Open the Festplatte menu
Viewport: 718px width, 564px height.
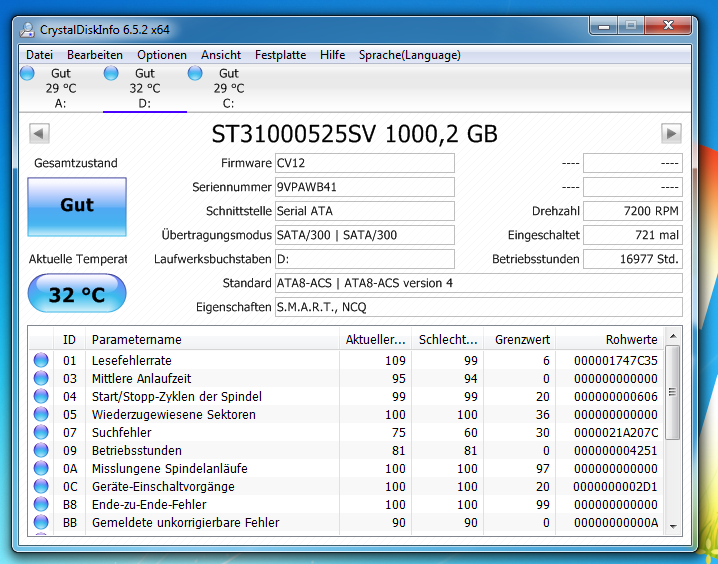[x=280, y=55]
